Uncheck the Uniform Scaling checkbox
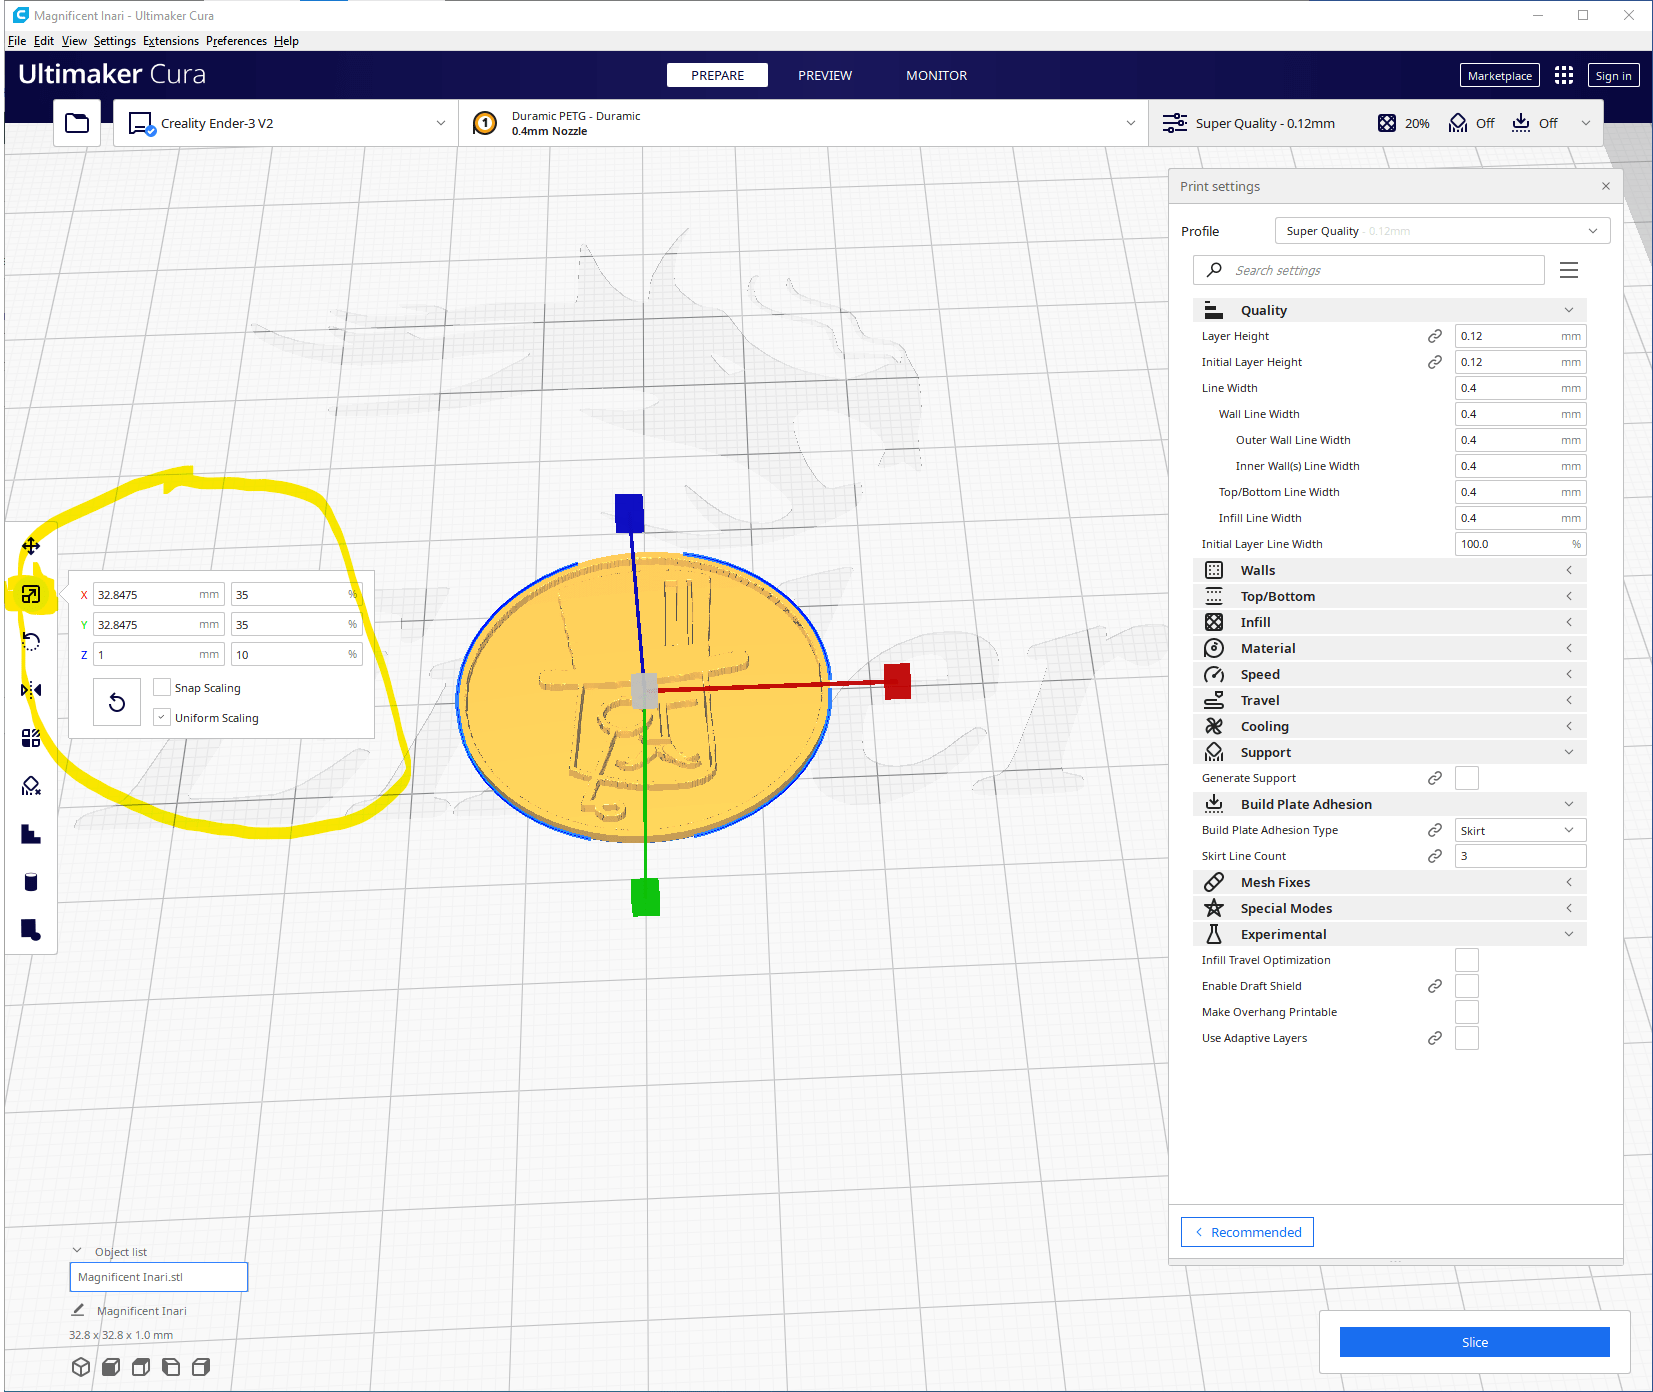Image resolution: width=1653 pixels, height=1392 pixels. pyautogui.click(x=162, y=718)
